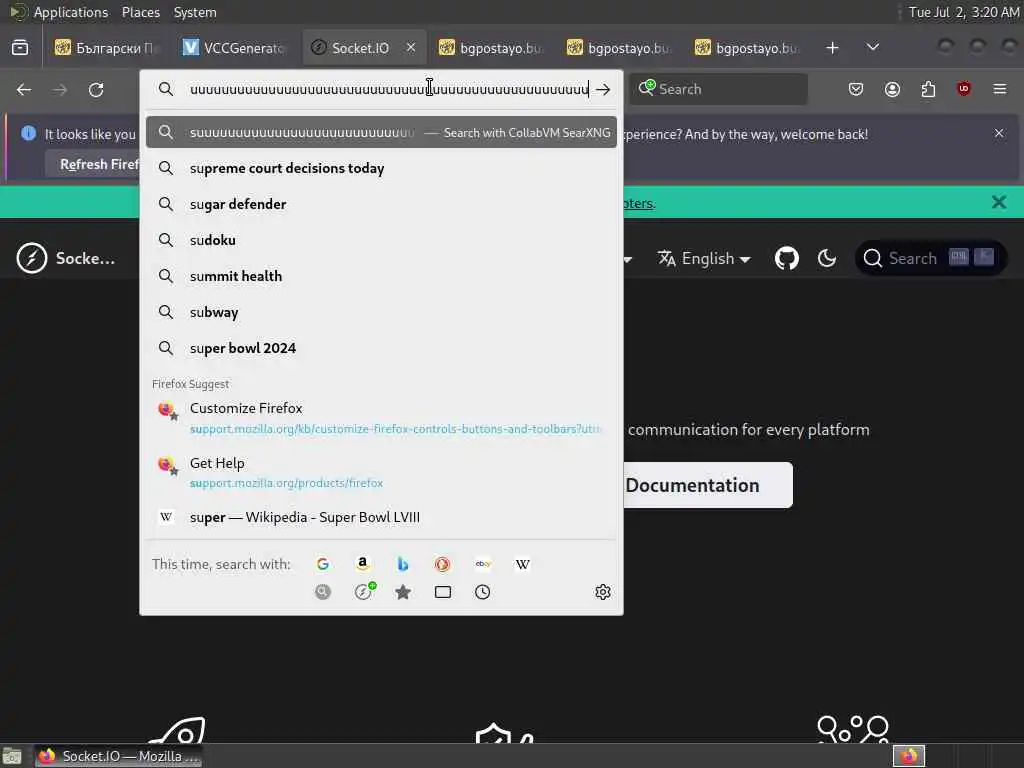Open Get Help support suggestion
The height and width of the screenshot is (768, 1024).
(x=381, y=473)
